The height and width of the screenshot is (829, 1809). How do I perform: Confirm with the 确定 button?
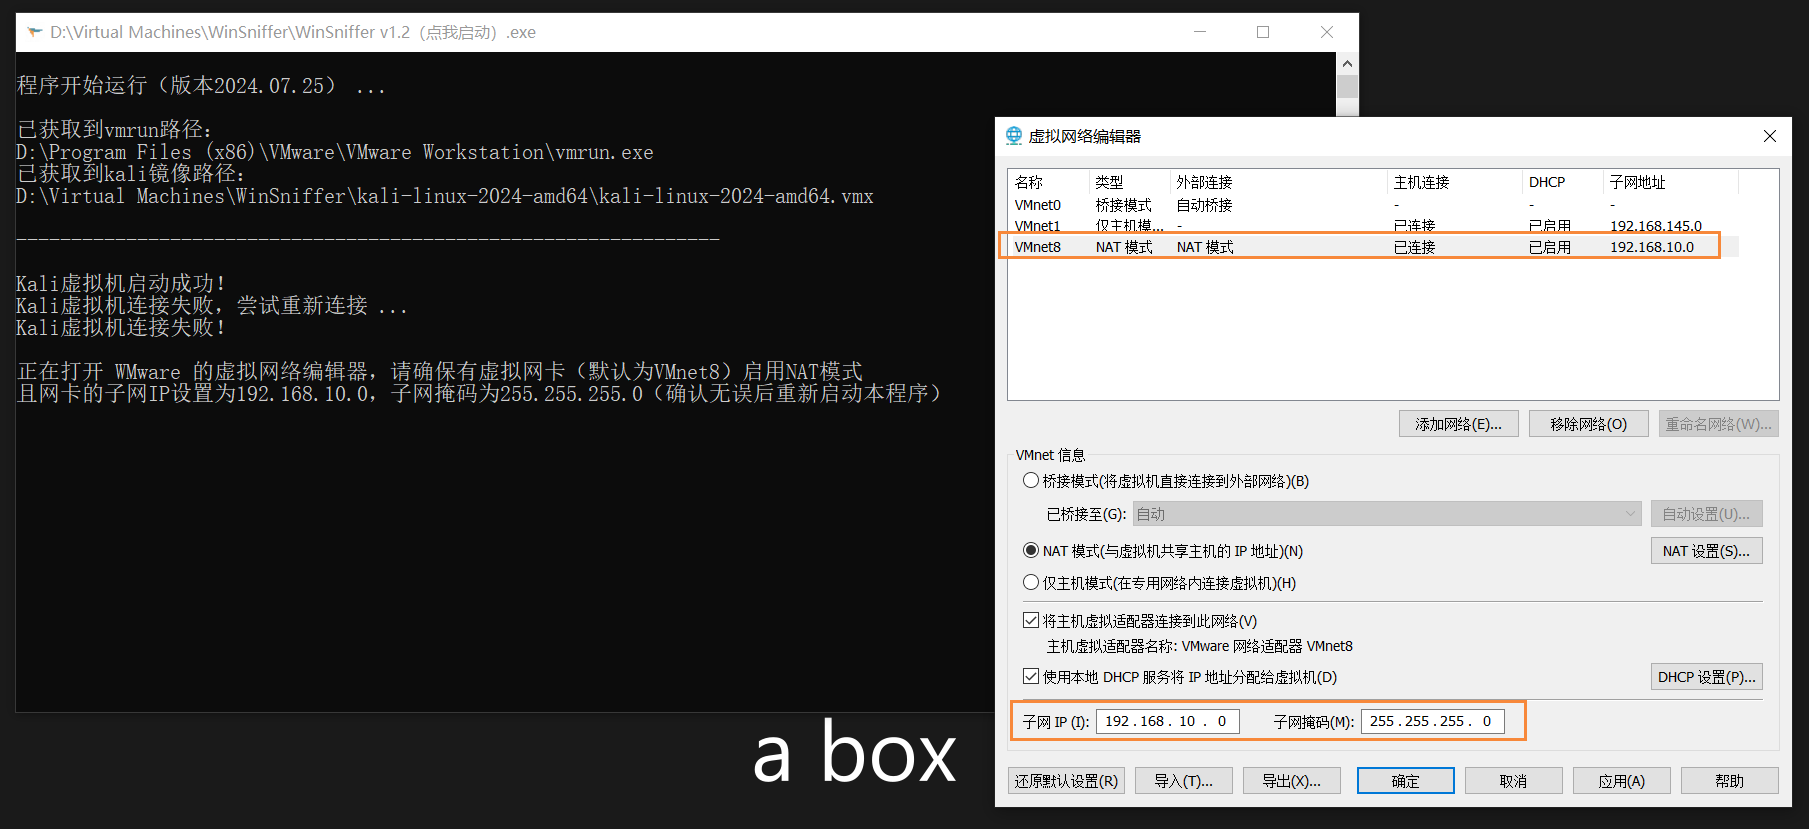click(x=1405, y=781)
